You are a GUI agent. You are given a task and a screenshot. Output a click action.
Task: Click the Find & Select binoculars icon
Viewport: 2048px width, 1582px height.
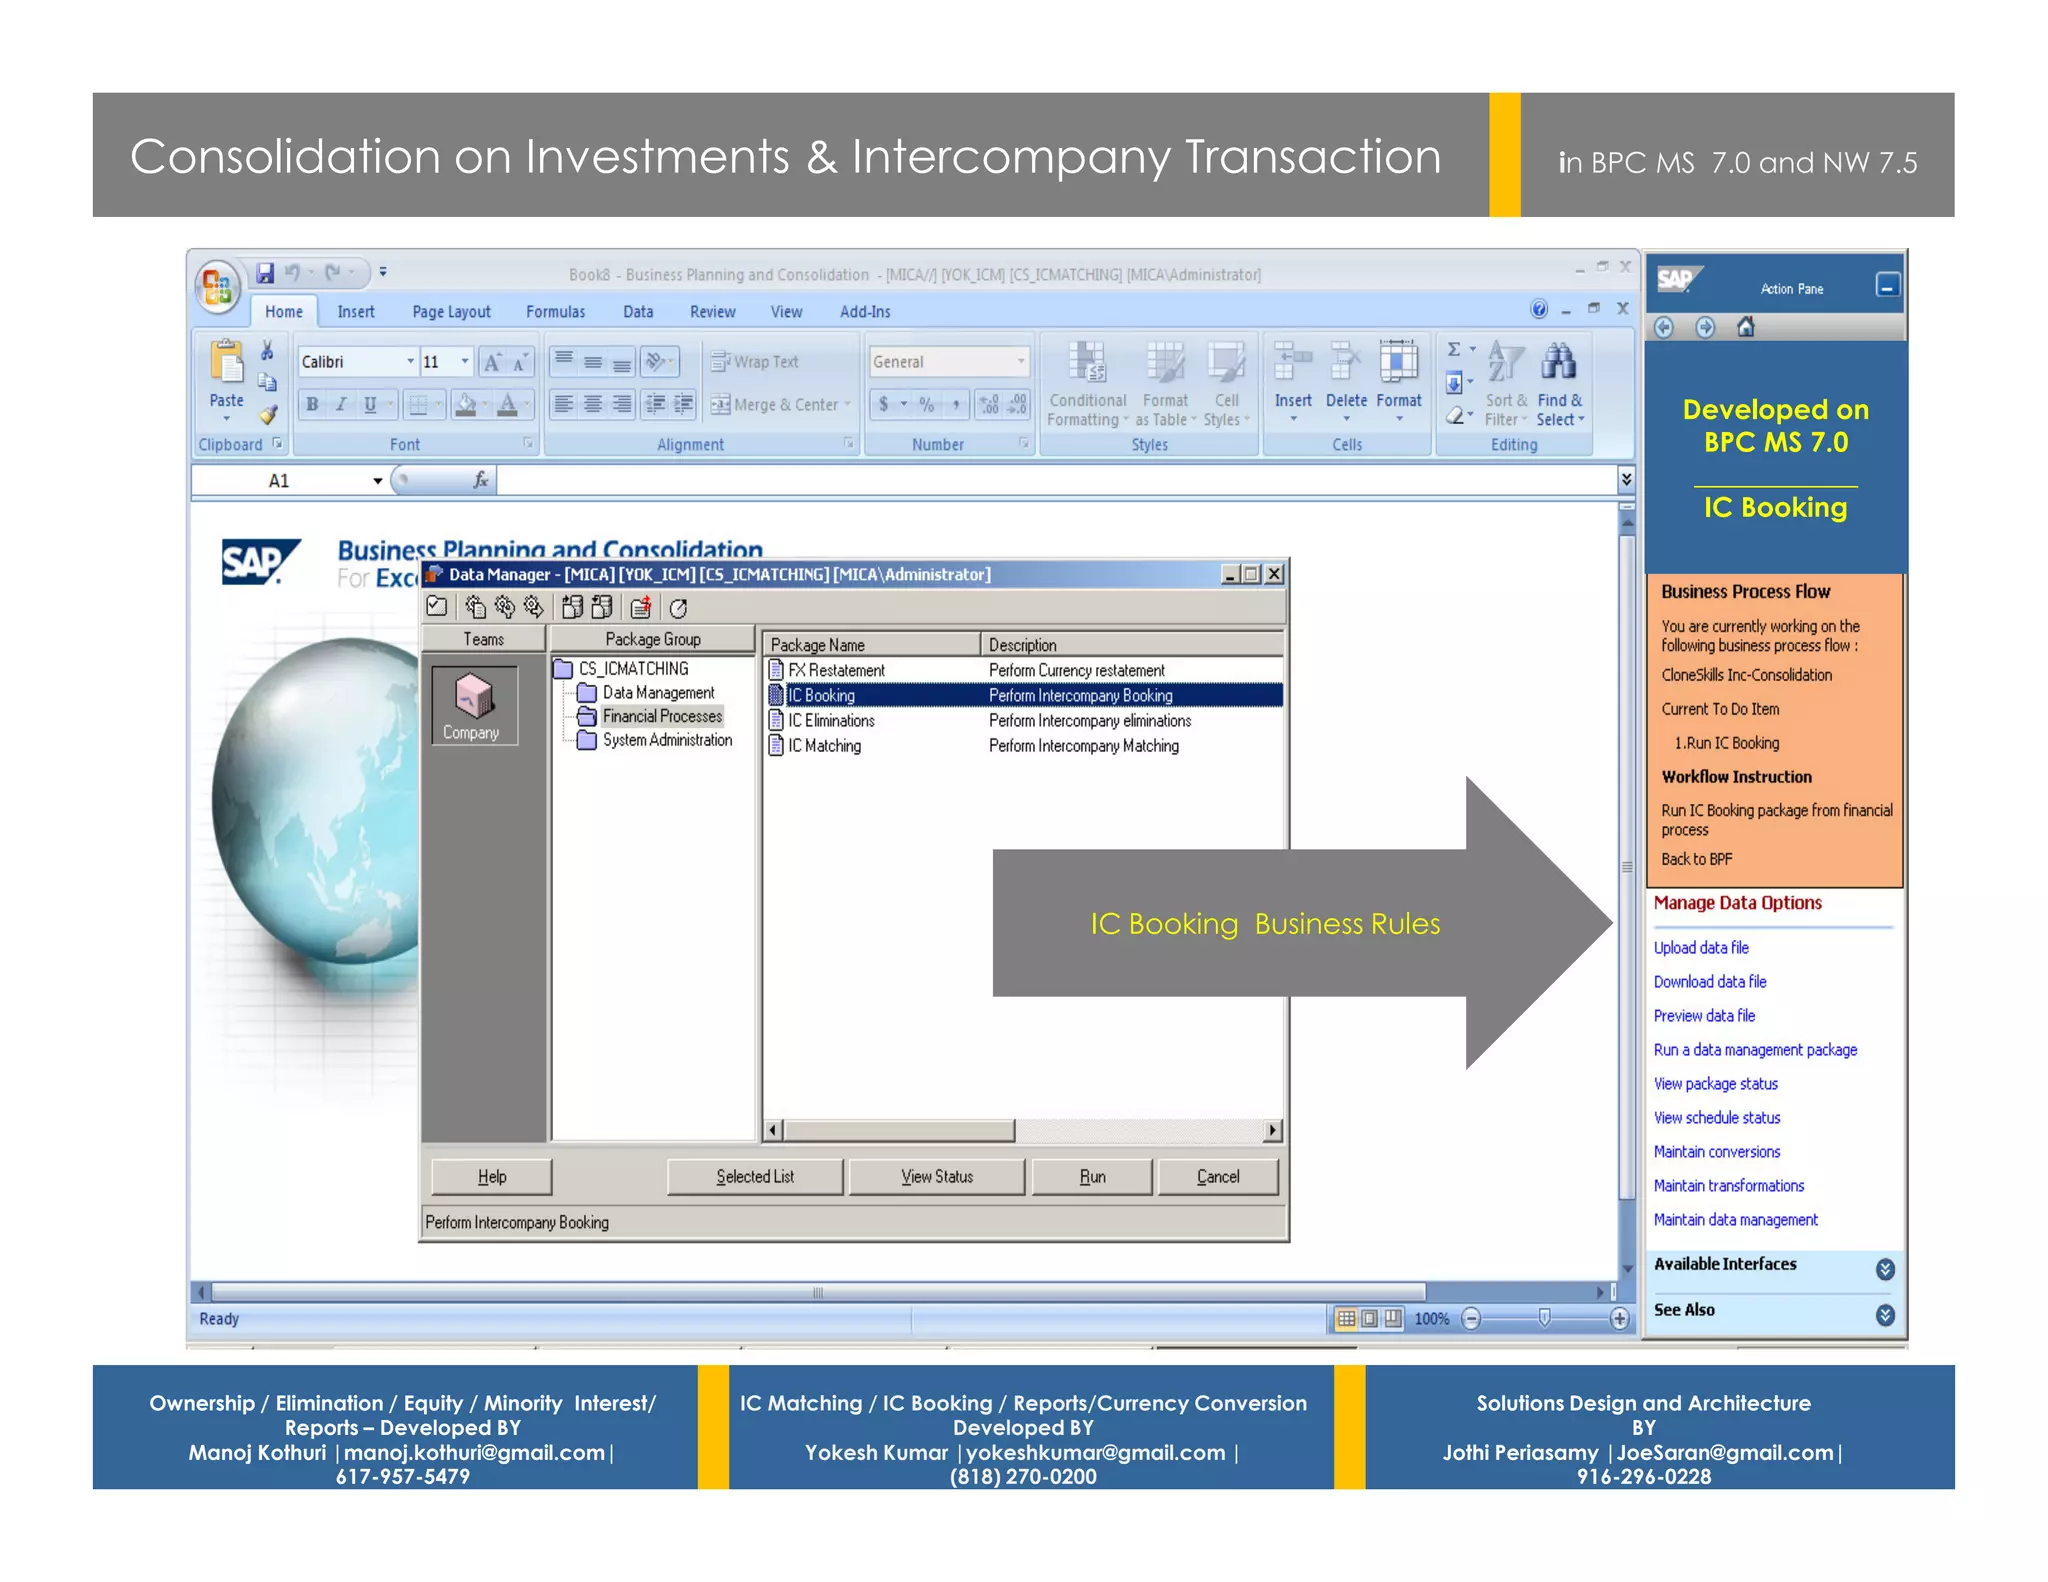[1559, 362]
